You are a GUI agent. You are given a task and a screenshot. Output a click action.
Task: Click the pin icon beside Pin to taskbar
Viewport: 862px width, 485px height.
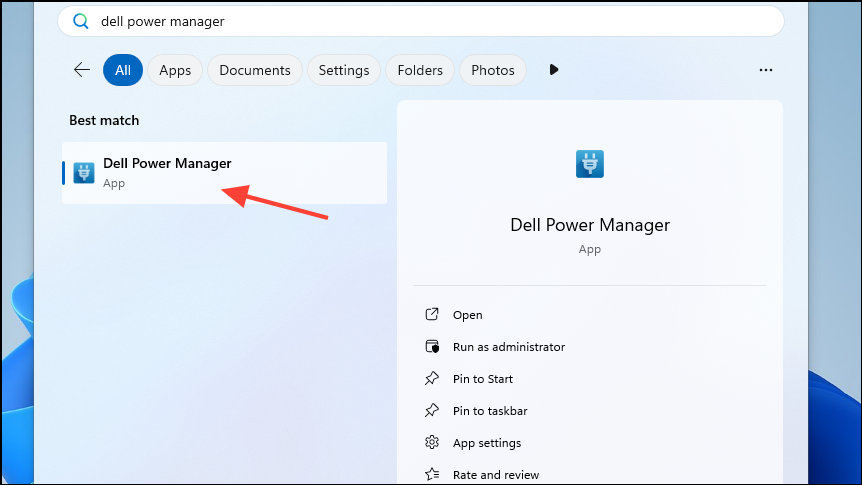432,410
